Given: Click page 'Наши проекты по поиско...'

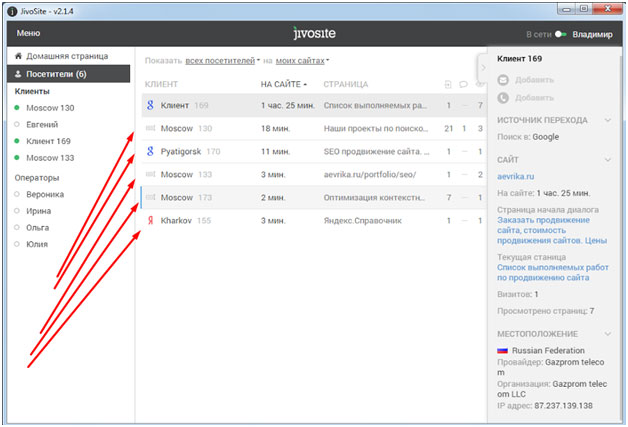Looking at the screenshot, I should 376,129.
